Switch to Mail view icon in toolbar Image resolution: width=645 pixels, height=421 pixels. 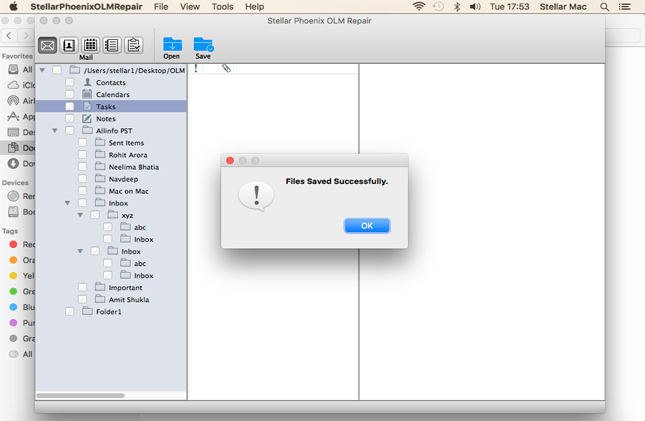(47, 45)
